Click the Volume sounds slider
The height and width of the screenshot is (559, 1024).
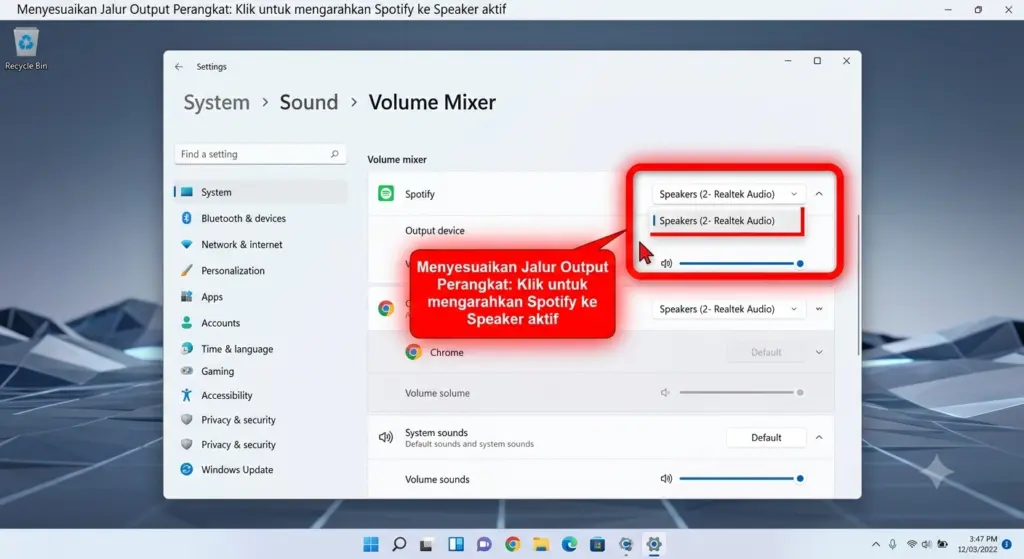pyautogui.click(x=741, y=479)
